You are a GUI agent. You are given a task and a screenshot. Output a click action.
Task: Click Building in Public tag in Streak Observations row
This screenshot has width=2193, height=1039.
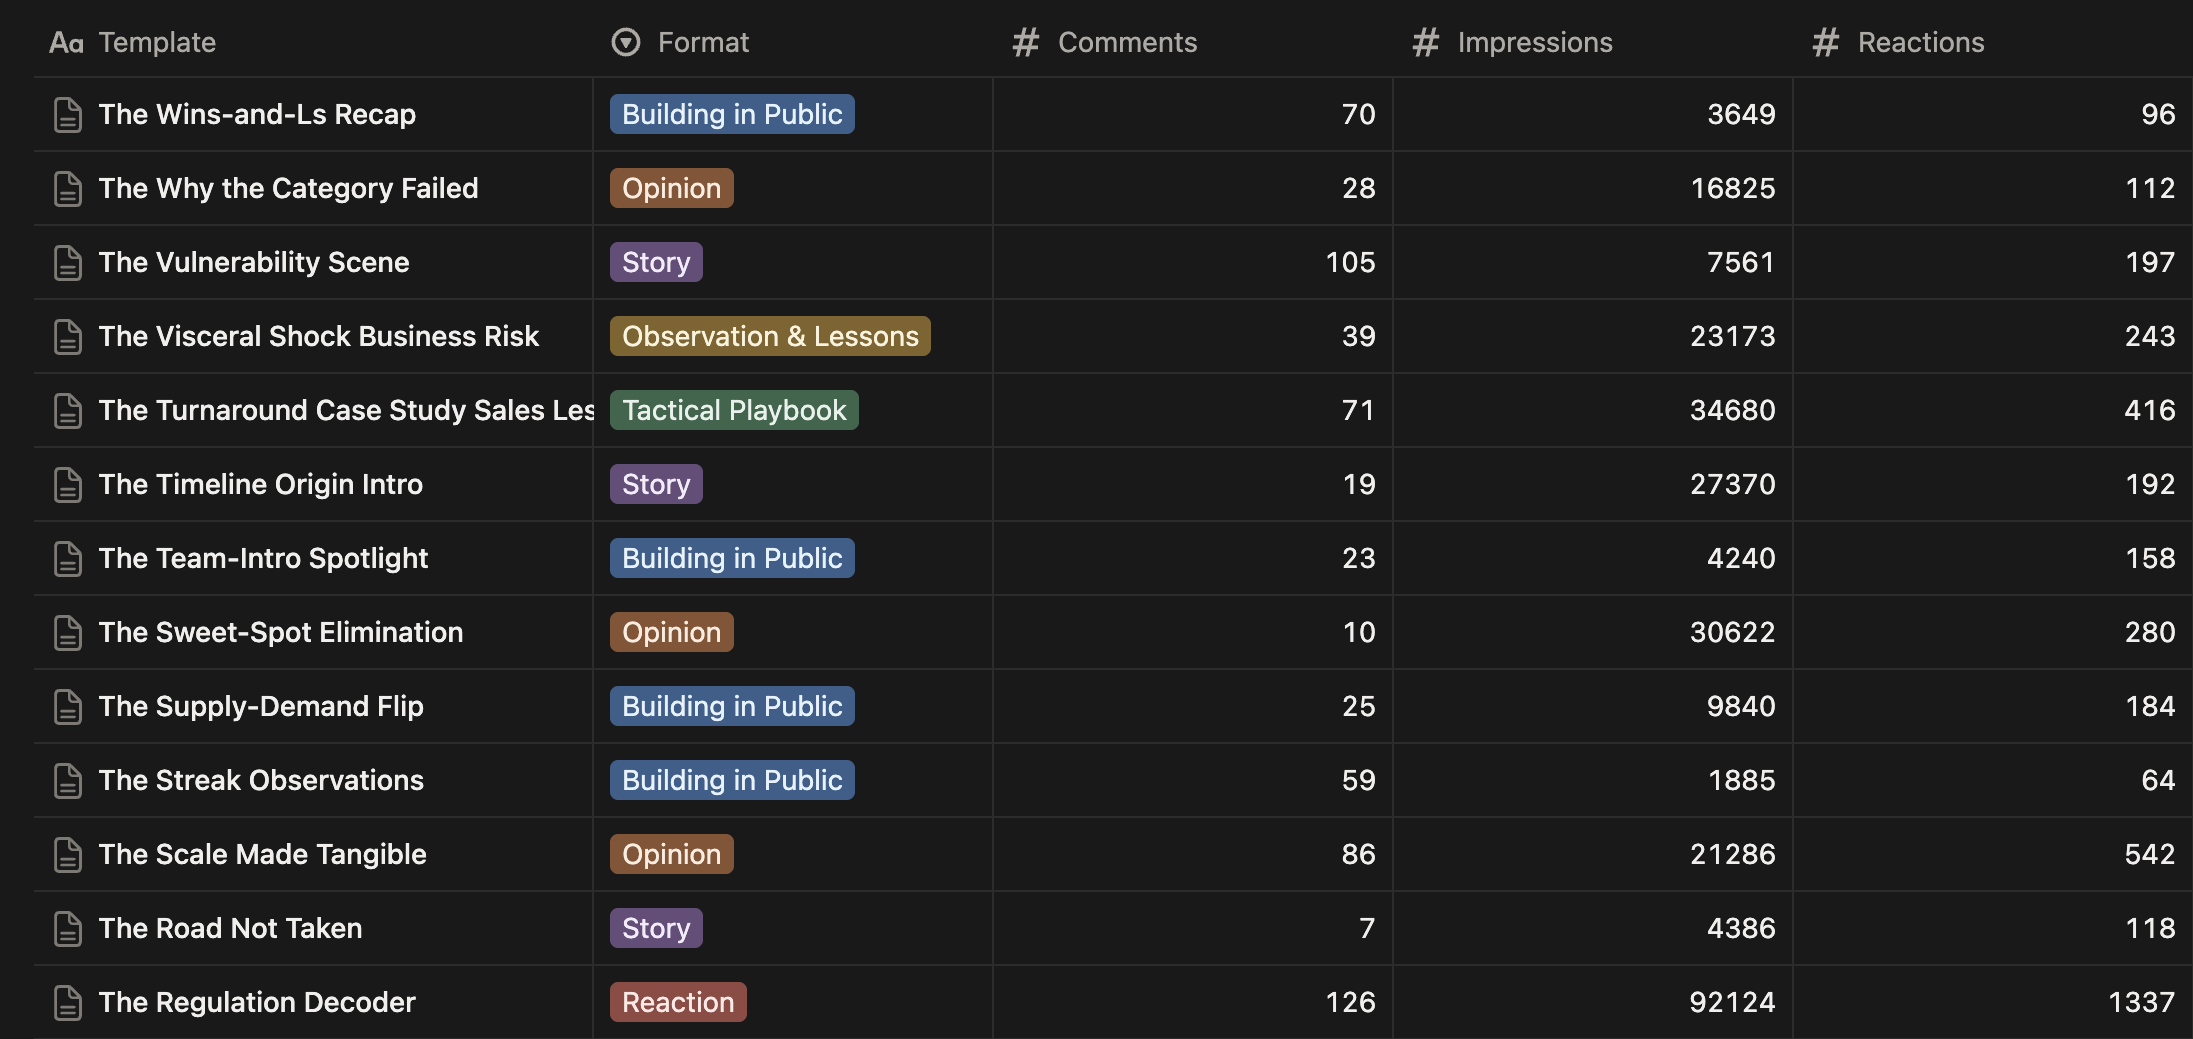pyautogui.click(x=732, y=780)
